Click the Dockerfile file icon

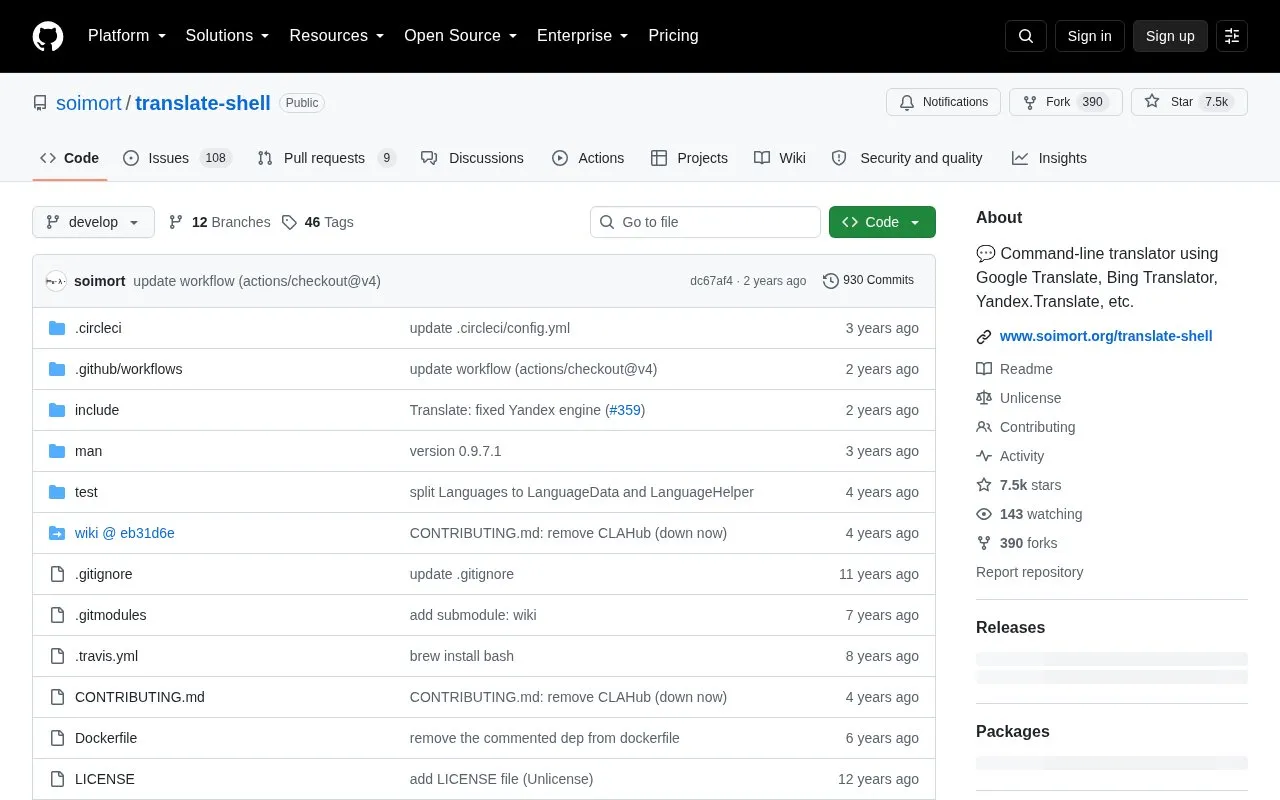57,738
